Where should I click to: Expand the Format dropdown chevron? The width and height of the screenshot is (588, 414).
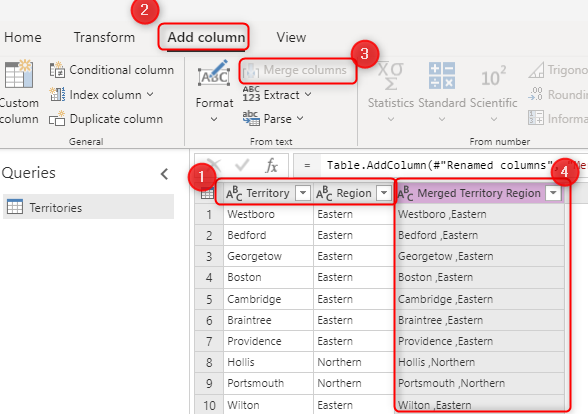214,119
